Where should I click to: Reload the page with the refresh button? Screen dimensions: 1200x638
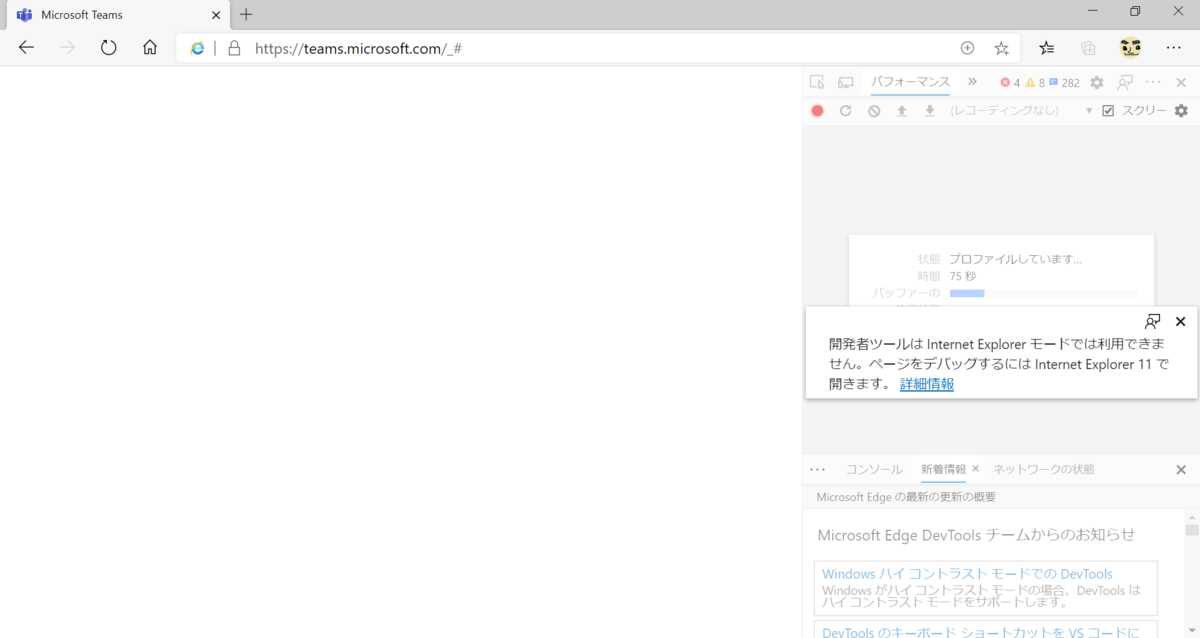click(x=108, y=48)
